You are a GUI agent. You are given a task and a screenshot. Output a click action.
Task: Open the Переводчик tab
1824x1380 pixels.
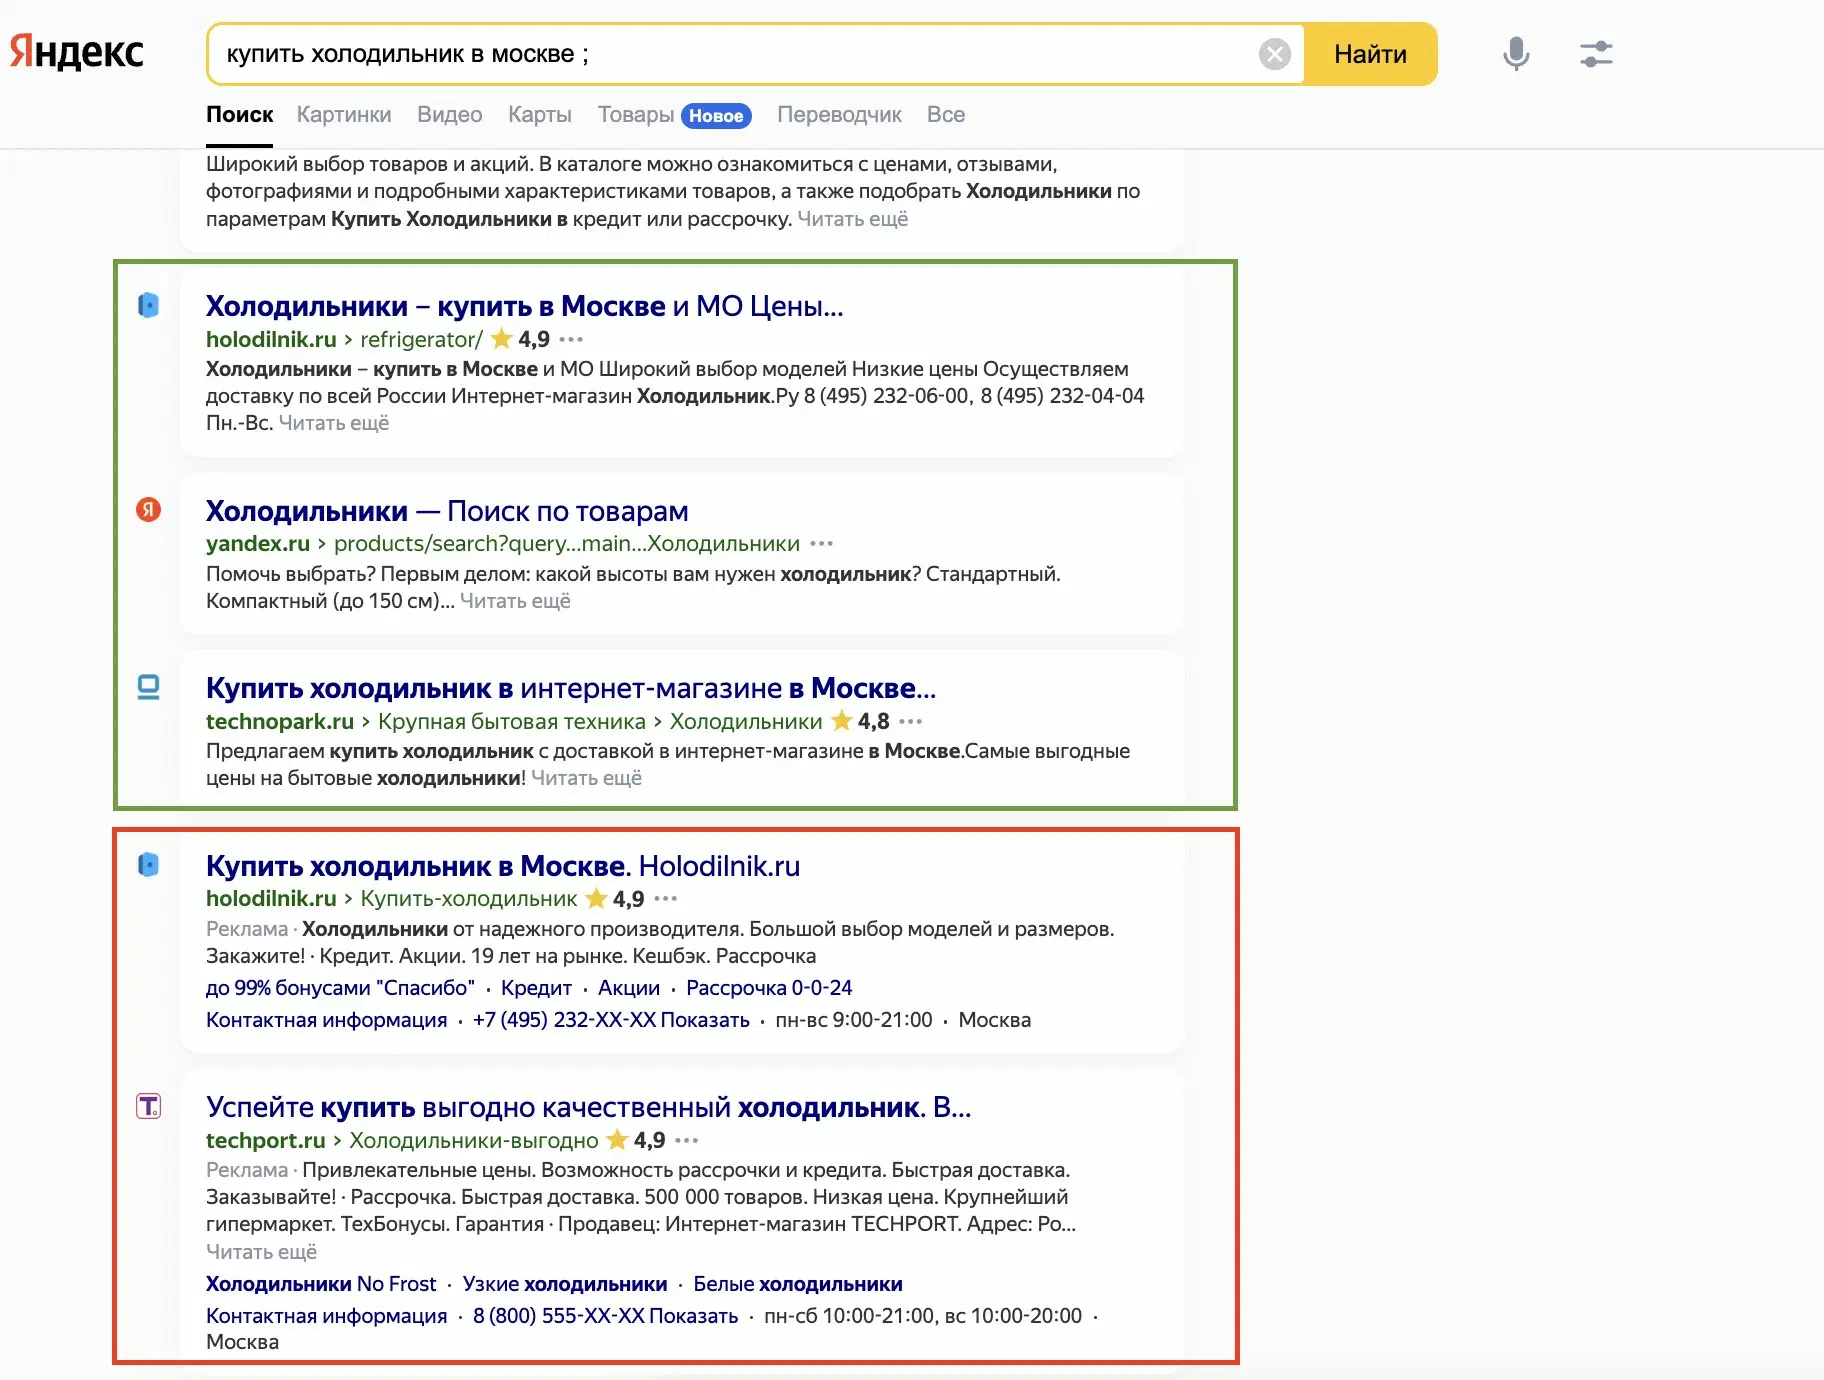click(x=839, y=114)
